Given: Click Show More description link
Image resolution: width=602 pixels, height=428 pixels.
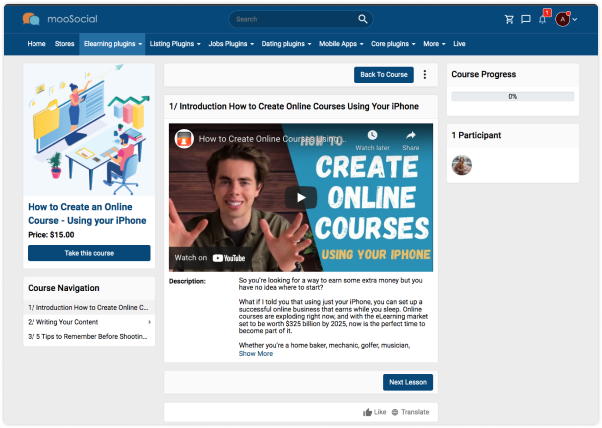Looking at the screenshot, I should pyautogui.click(x=256, y=354).
